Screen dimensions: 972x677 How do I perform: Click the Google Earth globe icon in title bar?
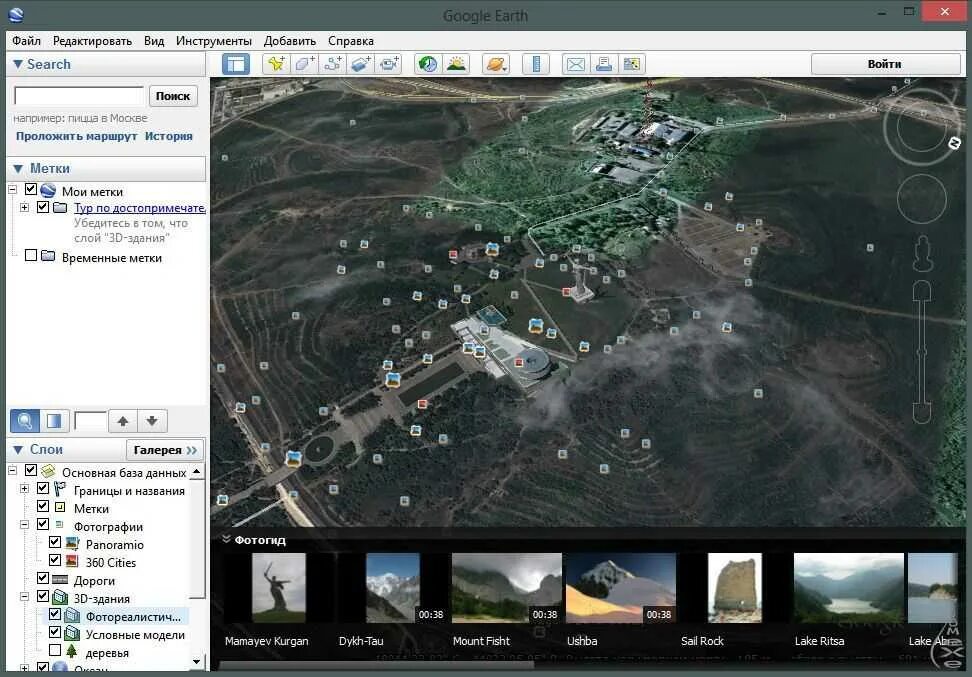(16, 14)
